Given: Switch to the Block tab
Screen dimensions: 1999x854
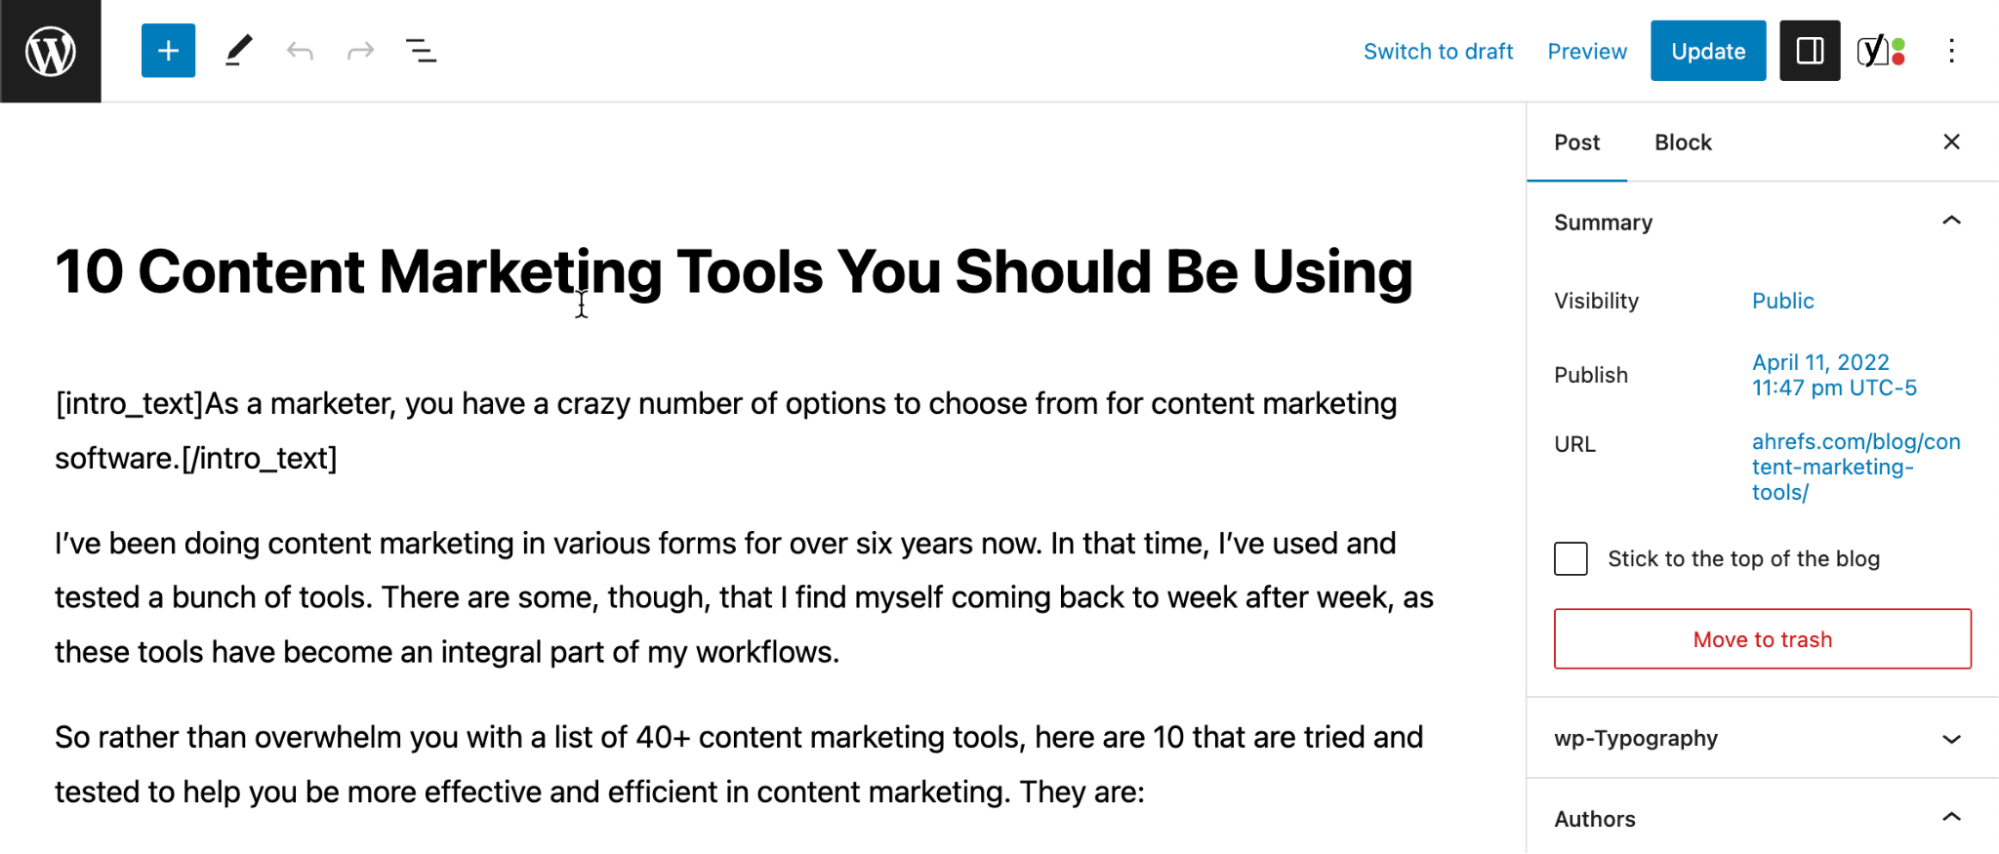Looking at the screenshot, I should pos(1683,143).
